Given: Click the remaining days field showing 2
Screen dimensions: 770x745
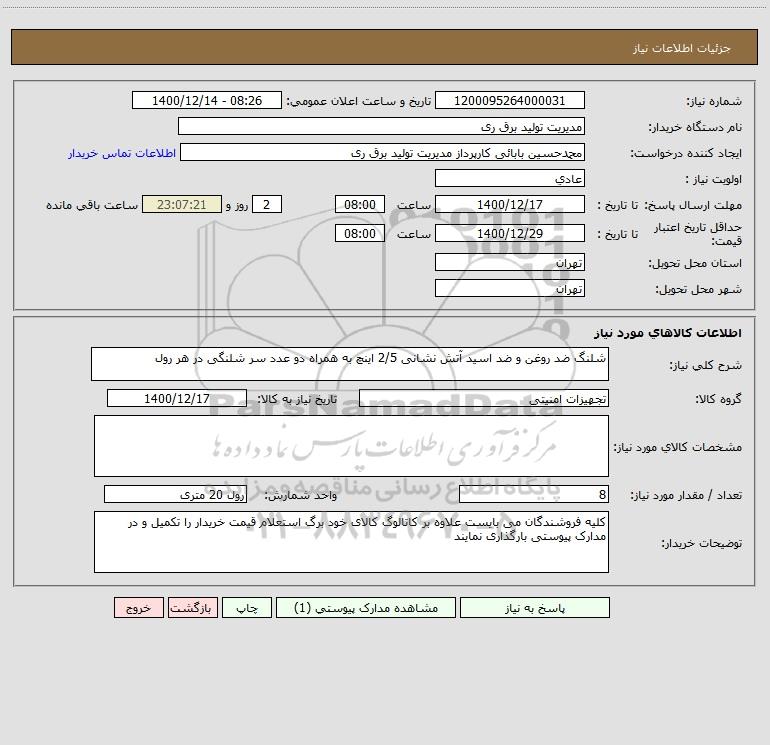Looking at the screenshot, I should [267, 204].
